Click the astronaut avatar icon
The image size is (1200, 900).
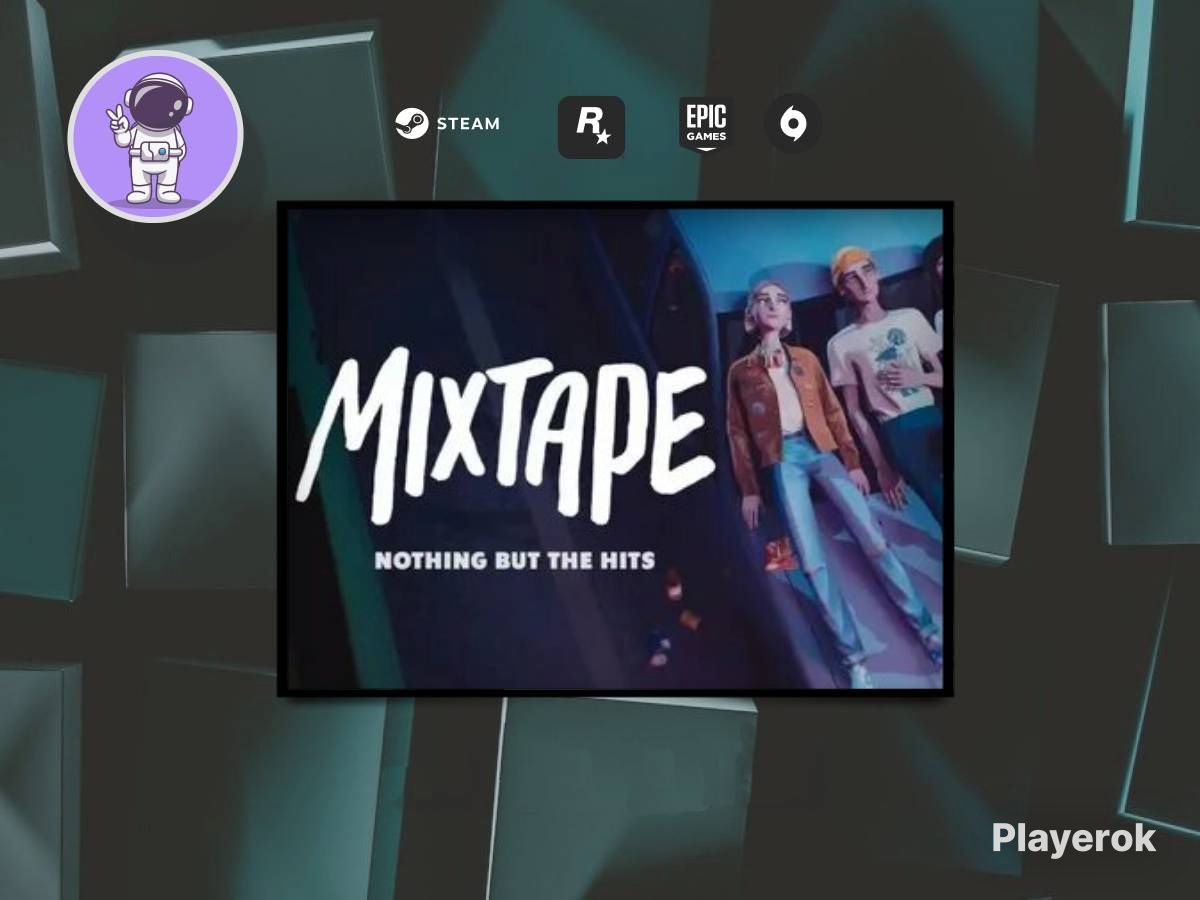pos(155,136)
